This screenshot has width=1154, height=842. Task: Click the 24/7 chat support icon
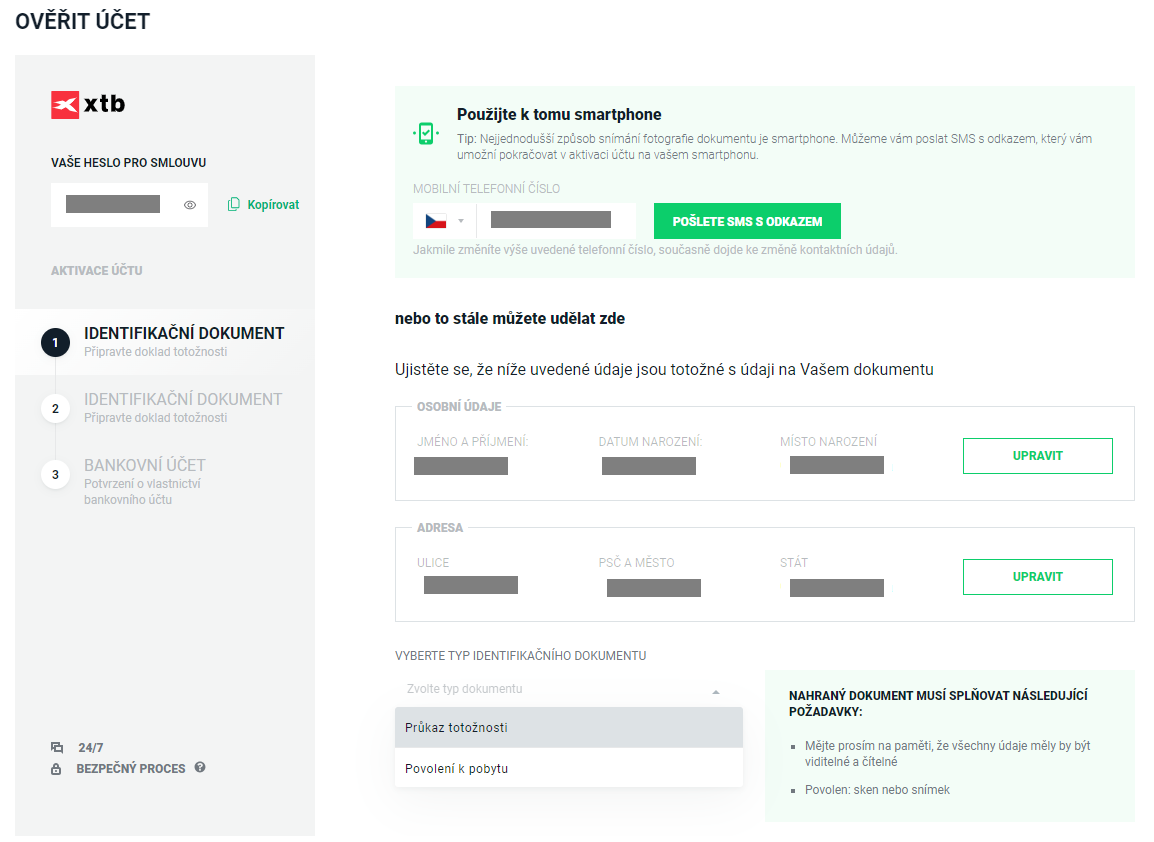57,747
